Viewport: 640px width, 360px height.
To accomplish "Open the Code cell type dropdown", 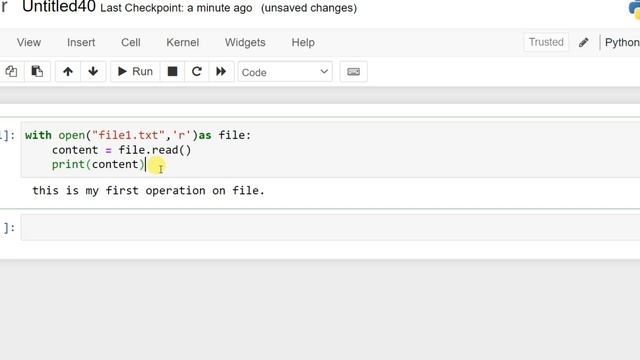I will click(285, 72).
